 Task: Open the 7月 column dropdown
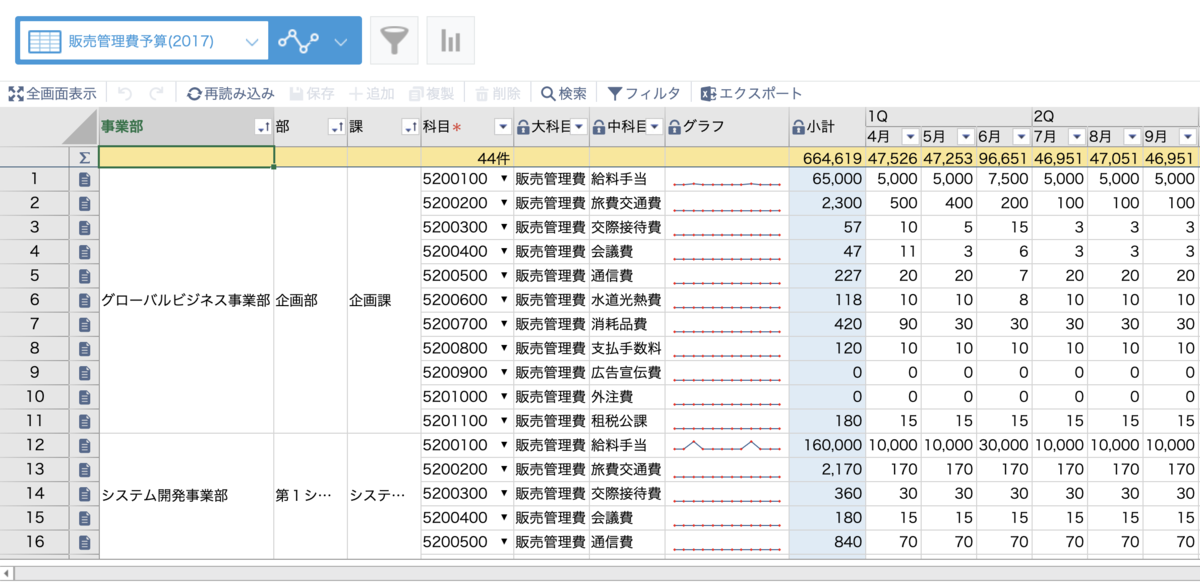[x=1076, y=136]
